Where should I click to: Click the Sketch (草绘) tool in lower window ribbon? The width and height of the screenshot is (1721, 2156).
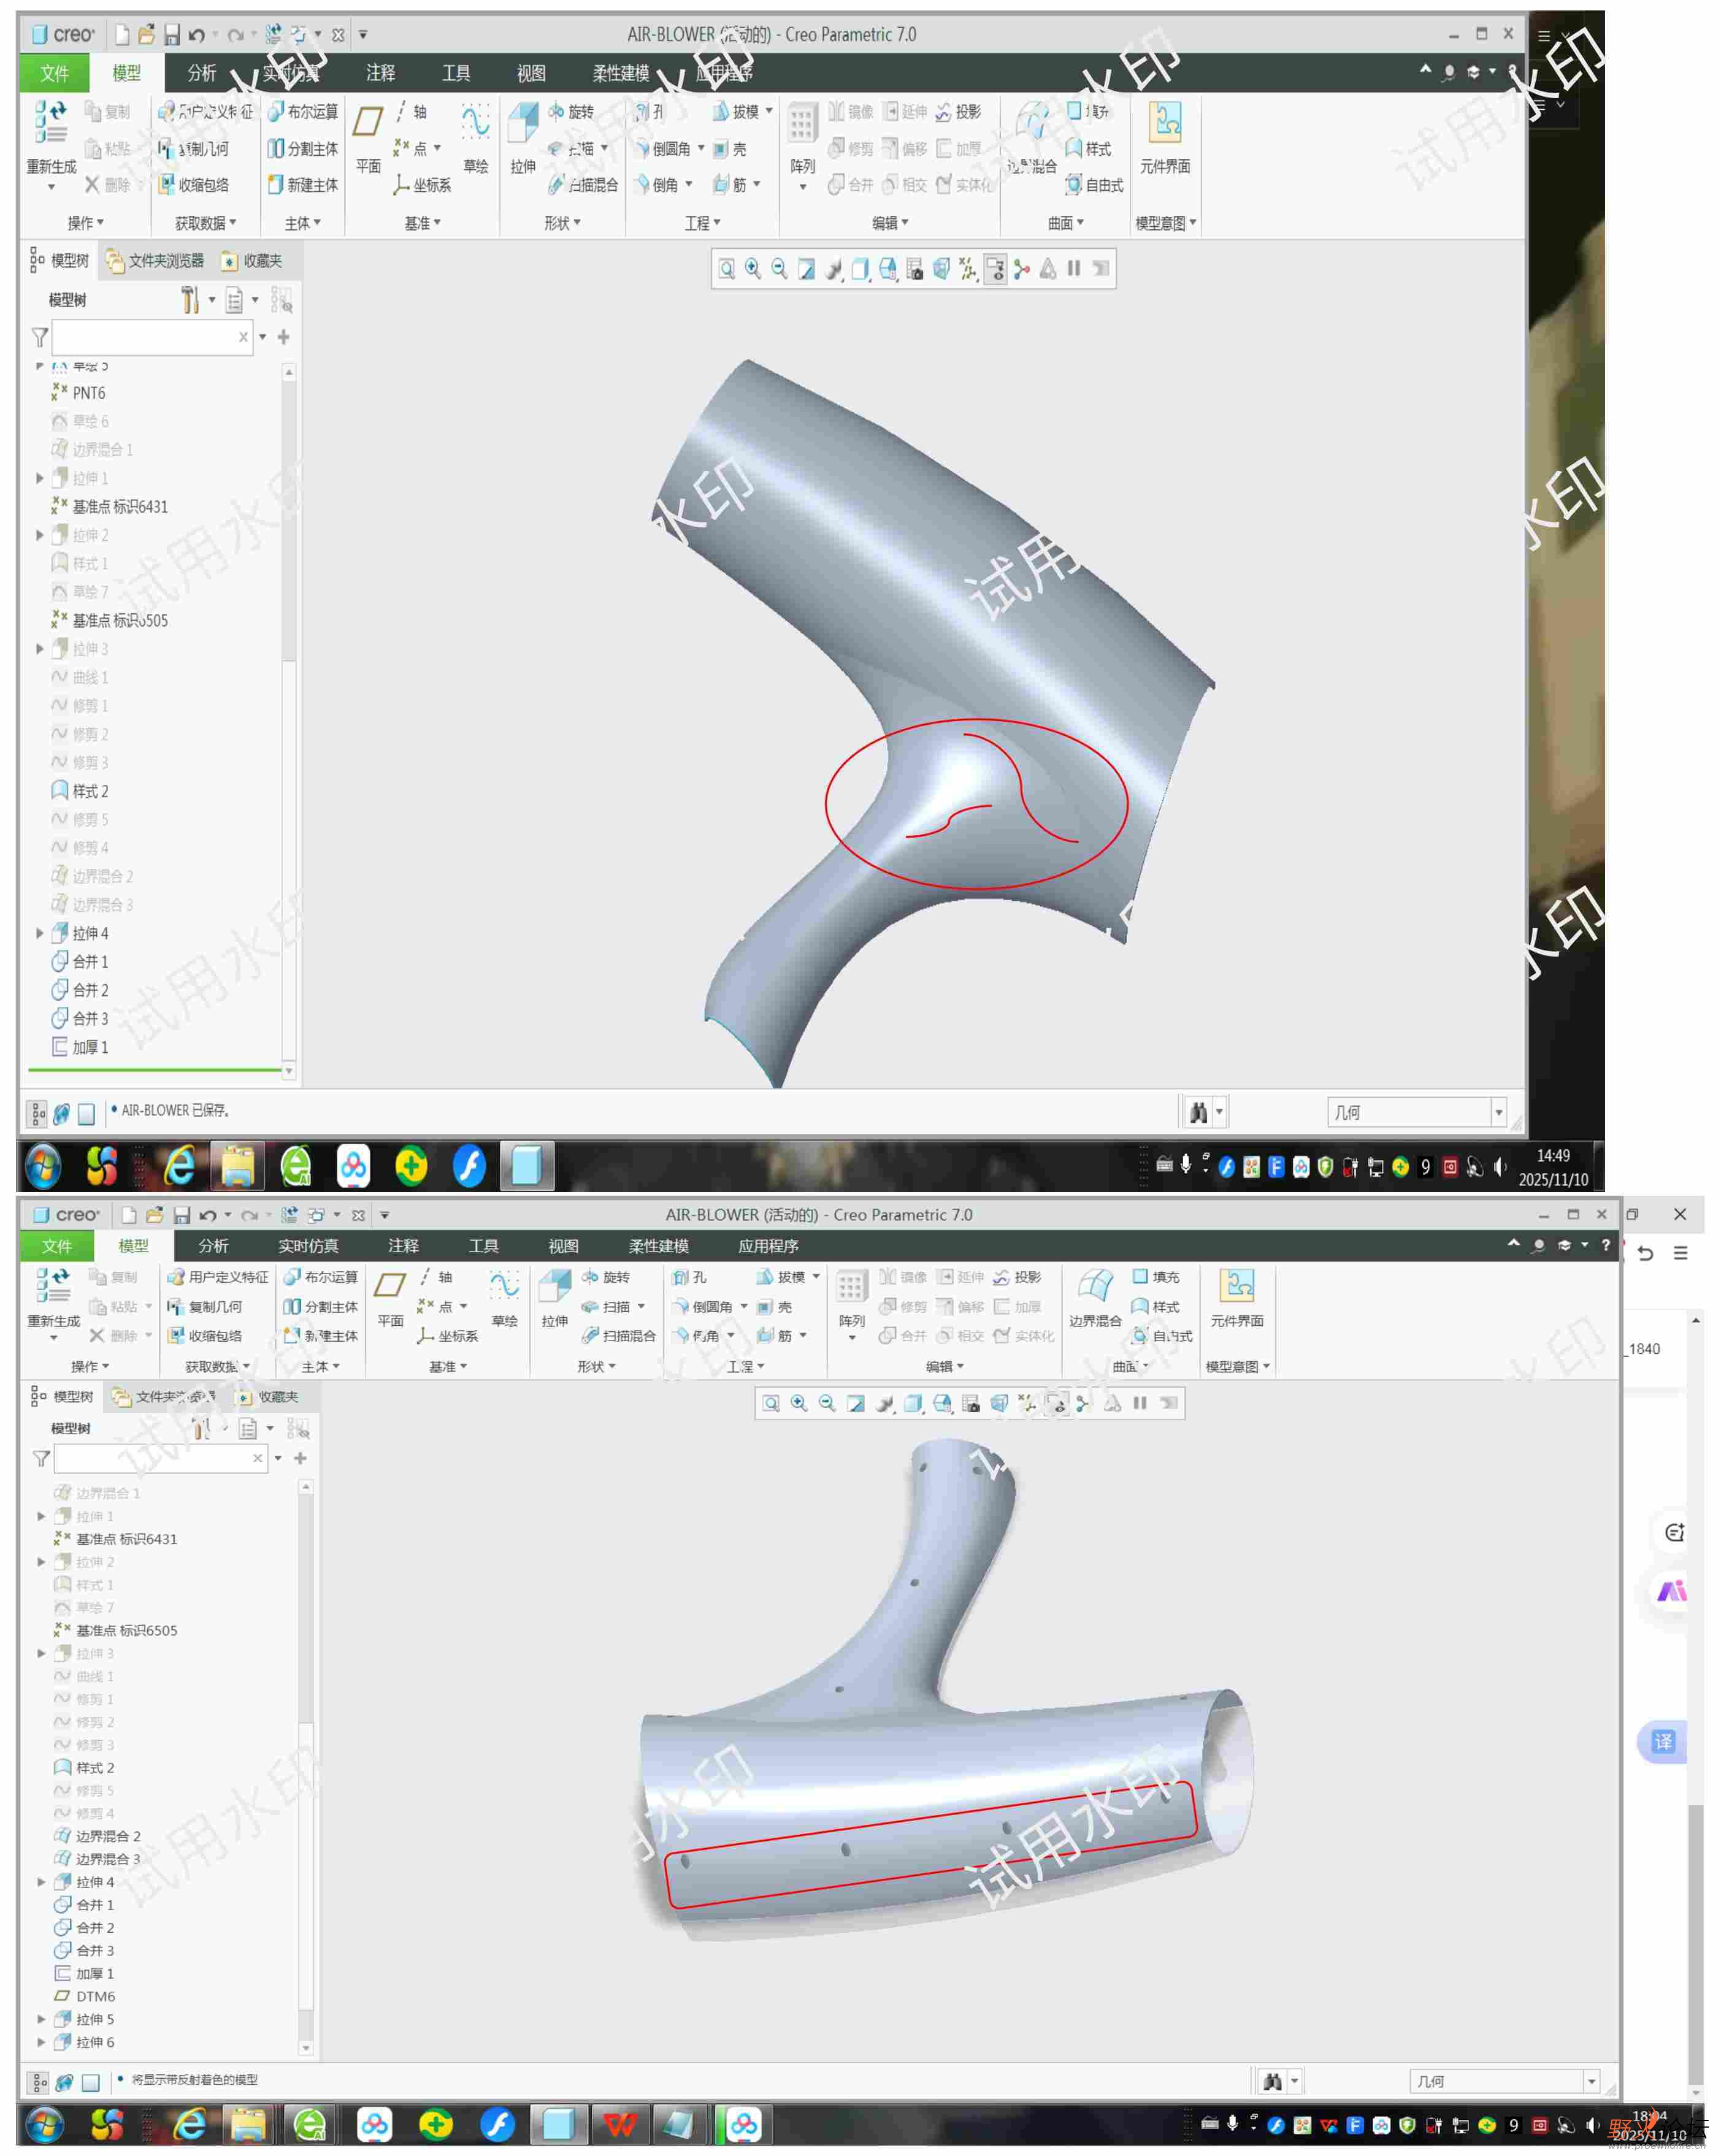[x=504, y=1287]
